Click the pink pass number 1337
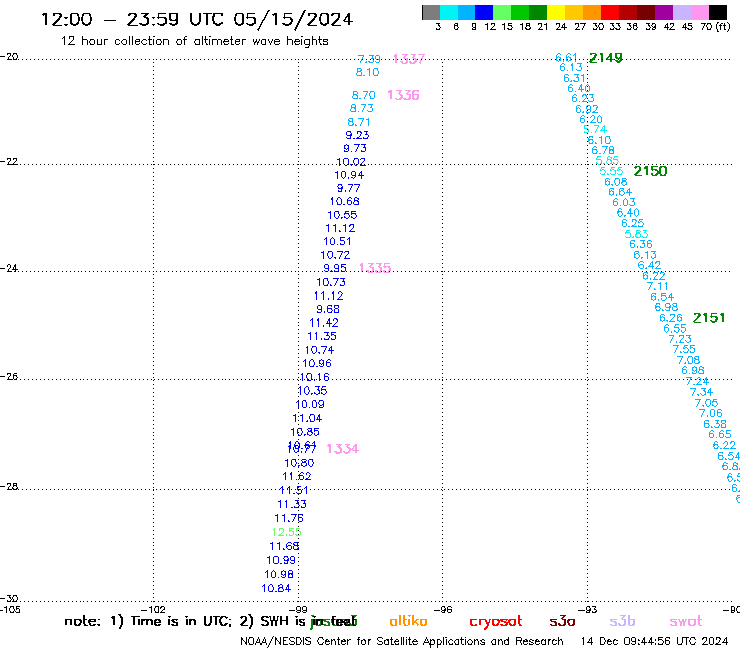Image resolution: width=740 pixels, height=650 pixels. [409, 59]
